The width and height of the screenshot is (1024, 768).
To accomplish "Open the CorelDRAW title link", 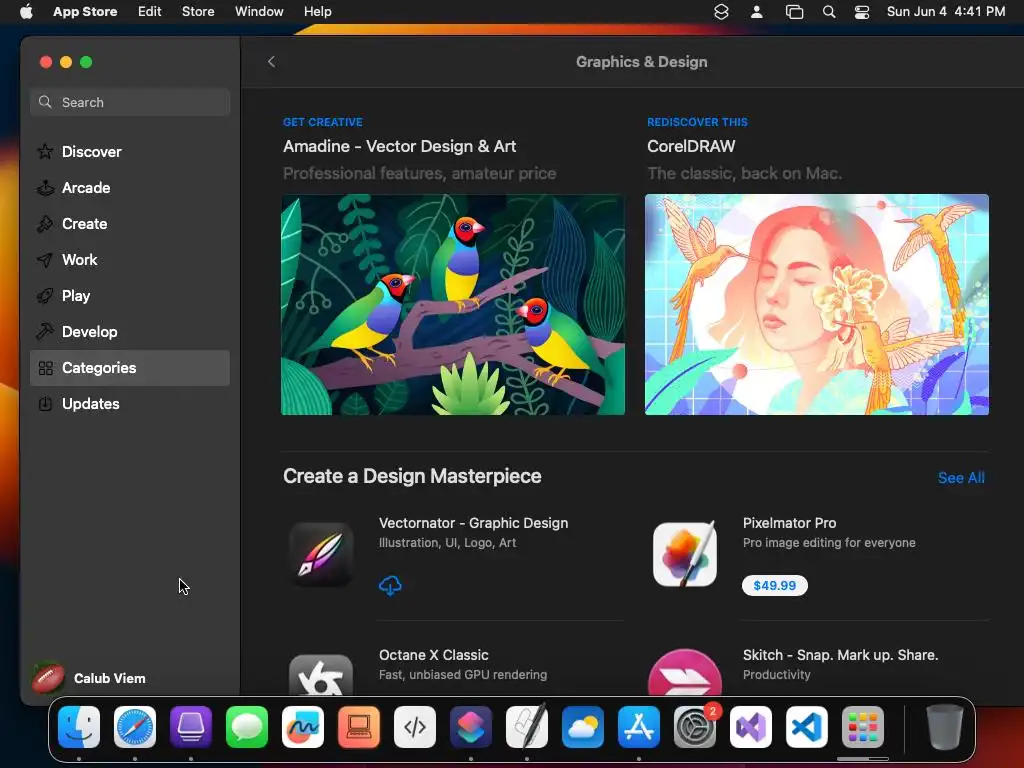I will click(691, 146).
